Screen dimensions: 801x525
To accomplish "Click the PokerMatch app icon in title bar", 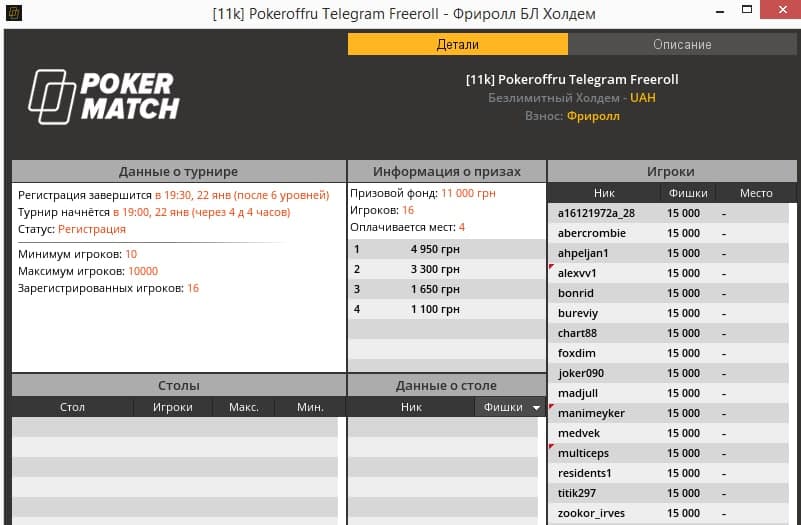I will pos(13,12).
